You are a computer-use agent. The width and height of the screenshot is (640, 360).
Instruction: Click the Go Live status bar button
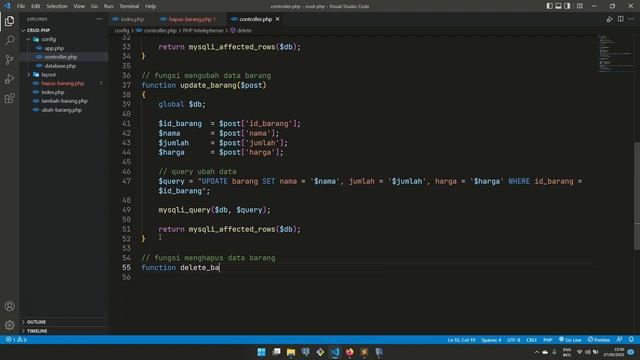pos(570,340)
